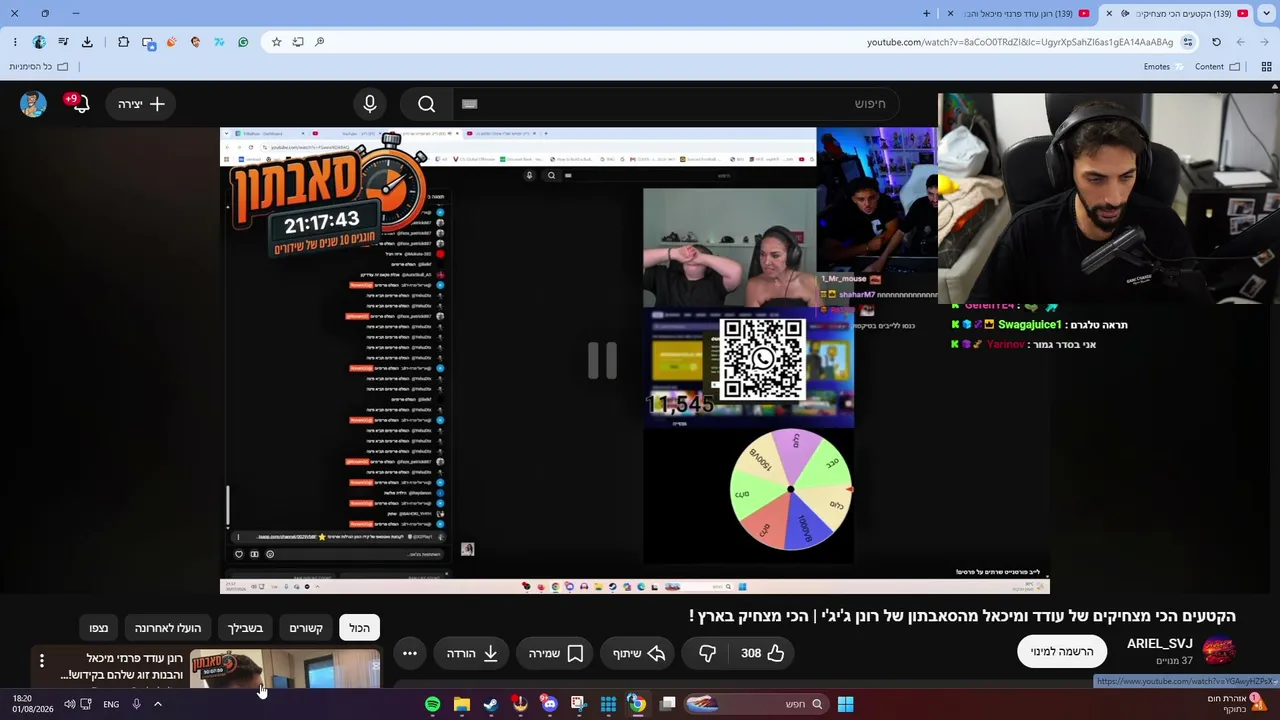The width and height of the screenshot is (1280, 720).
Task: Open the bookmarks apps grid icon
Action: tap(1266, 67)
